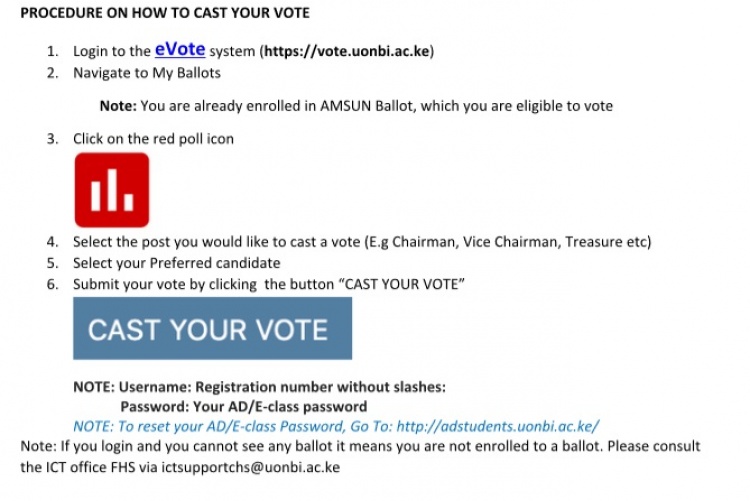750x501 pixels.
Task: Click the 'Login to the' text in step 1
Action: (x=111, y=51)
